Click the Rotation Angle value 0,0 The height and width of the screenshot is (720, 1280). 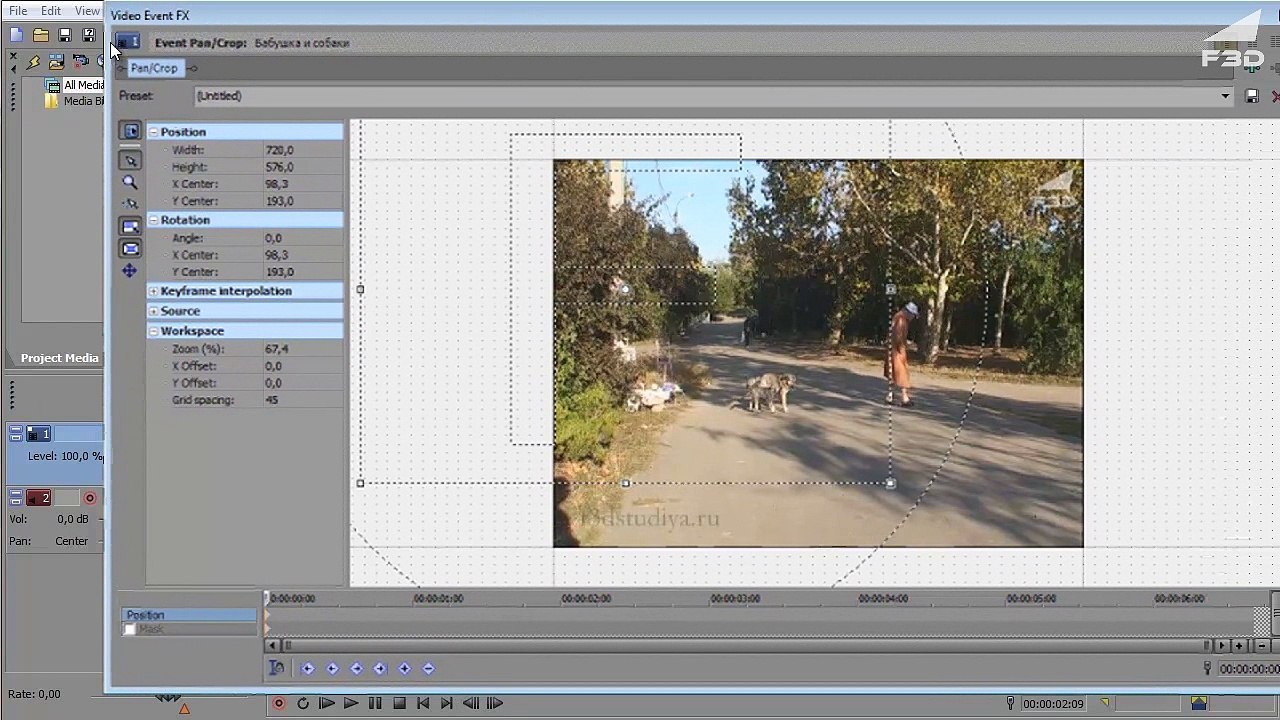click(273, 238)
